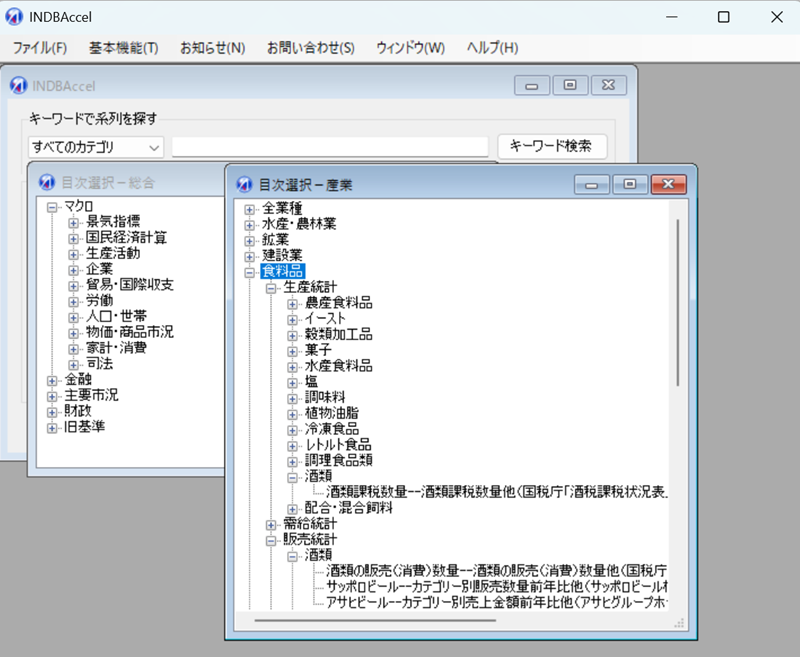Maximize the 目次選択－産業 window

point(630,184)
